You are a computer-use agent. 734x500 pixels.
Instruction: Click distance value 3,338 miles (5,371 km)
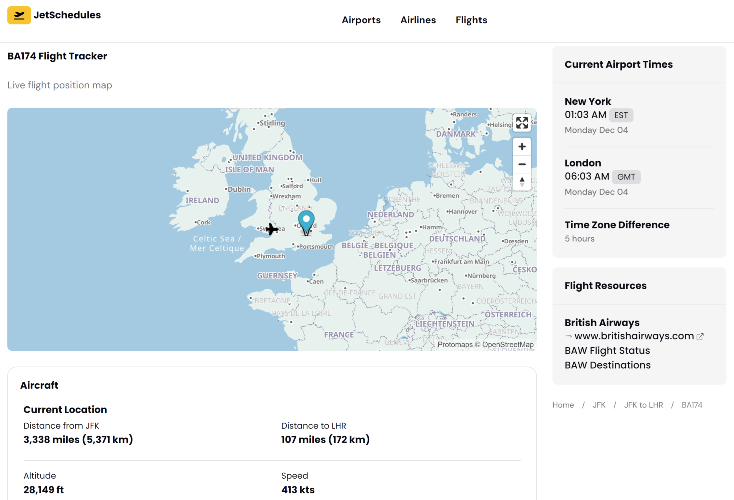coord(78,440)
